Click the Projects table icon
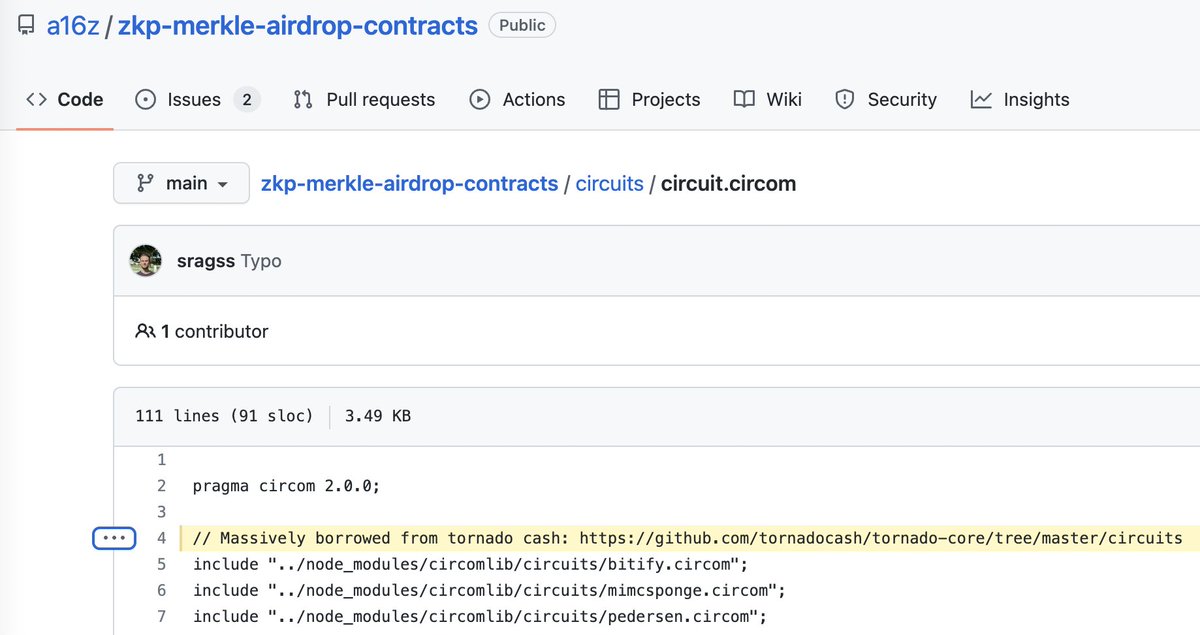Image resolution: width=1200 pixels, height=635 pixels. pyautogui.click(x=609, y=99)
